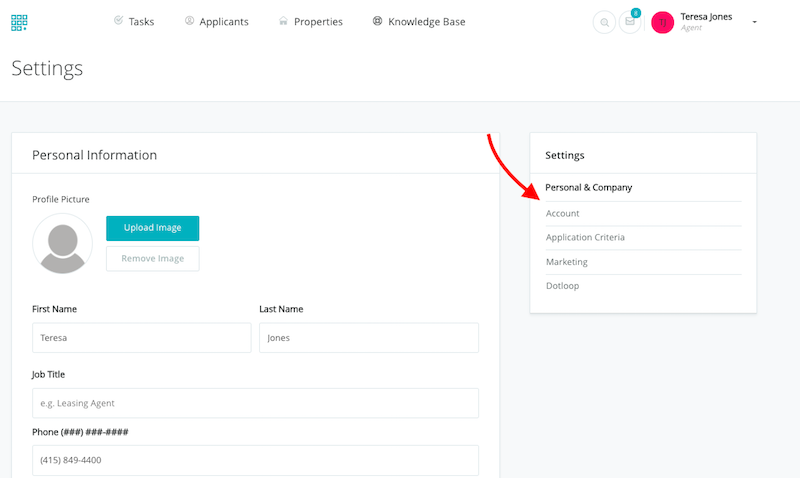Select the Dotloop settings link
The height and width of the screenshot is (478, 800).
pos(563,286)
